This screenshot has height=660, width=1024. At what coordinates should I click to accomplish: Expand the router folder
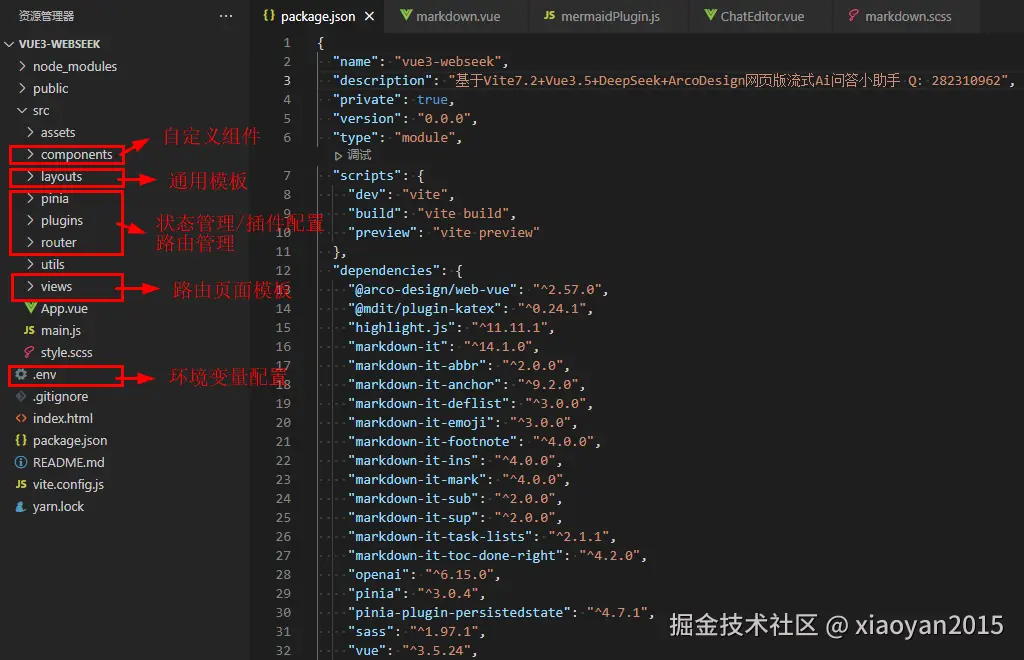pyautogui.click(x=30, y=242)
